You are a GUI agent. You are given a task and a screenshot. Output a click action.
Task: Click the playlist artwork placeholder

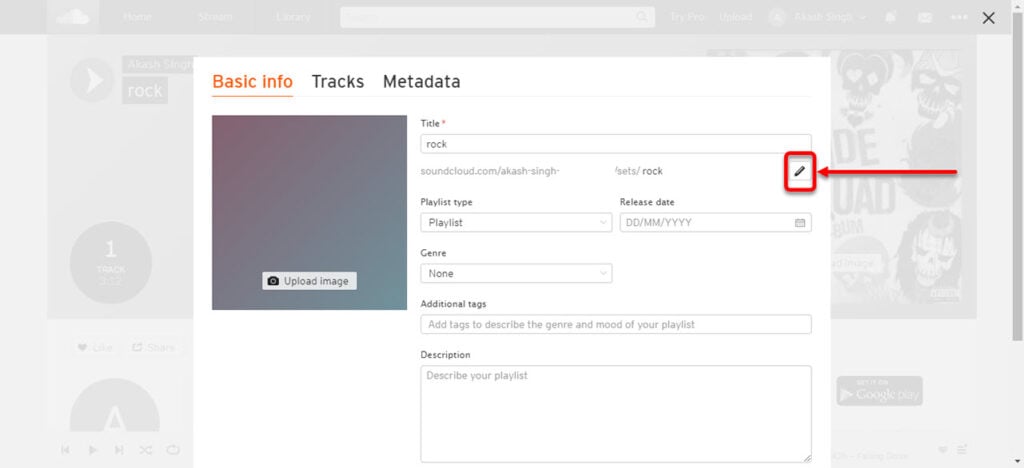[x=310, y=213]
